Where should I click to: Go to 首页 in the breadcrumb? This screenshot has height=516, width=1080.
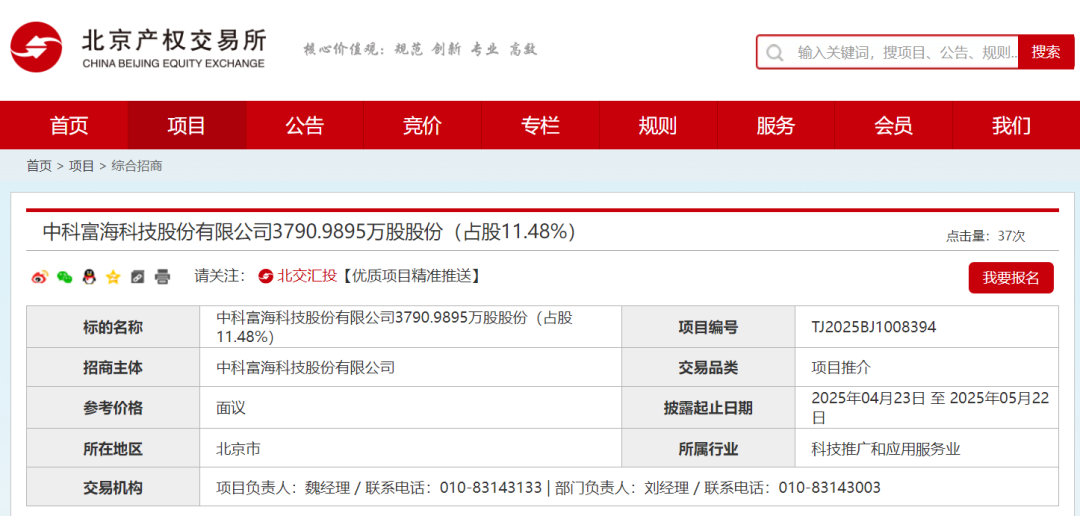pyautogui.click(x=39, y=166)
